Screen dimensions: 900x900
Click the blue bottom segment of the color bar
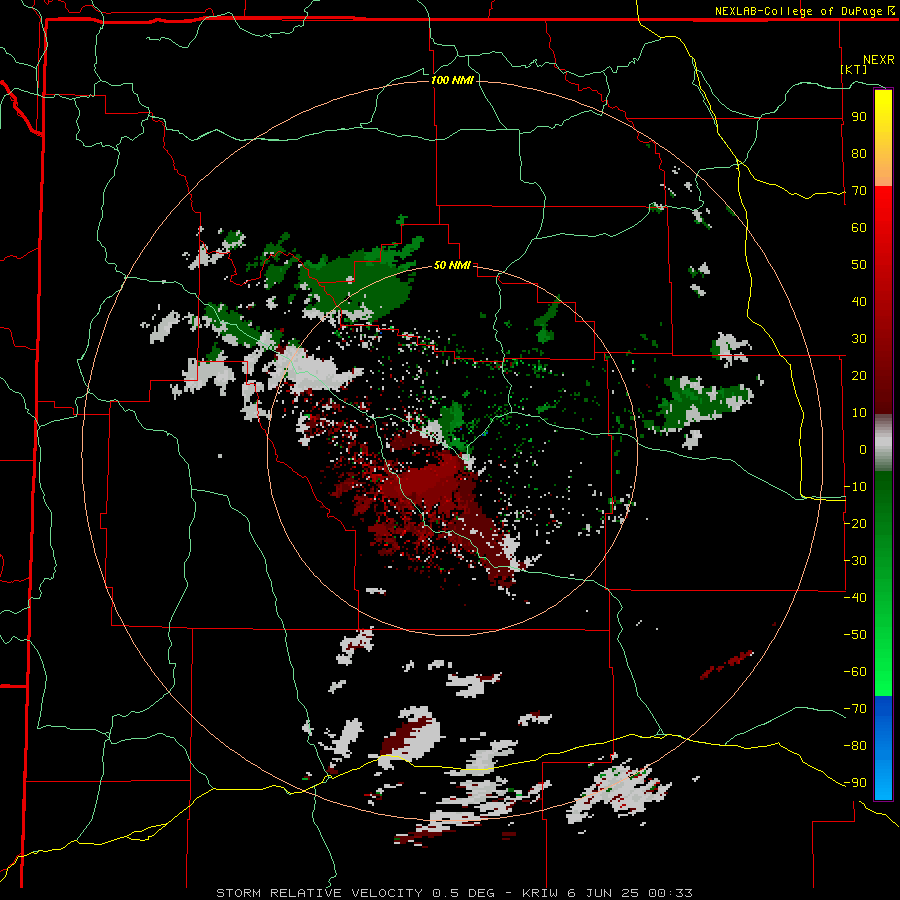[883, 747]
